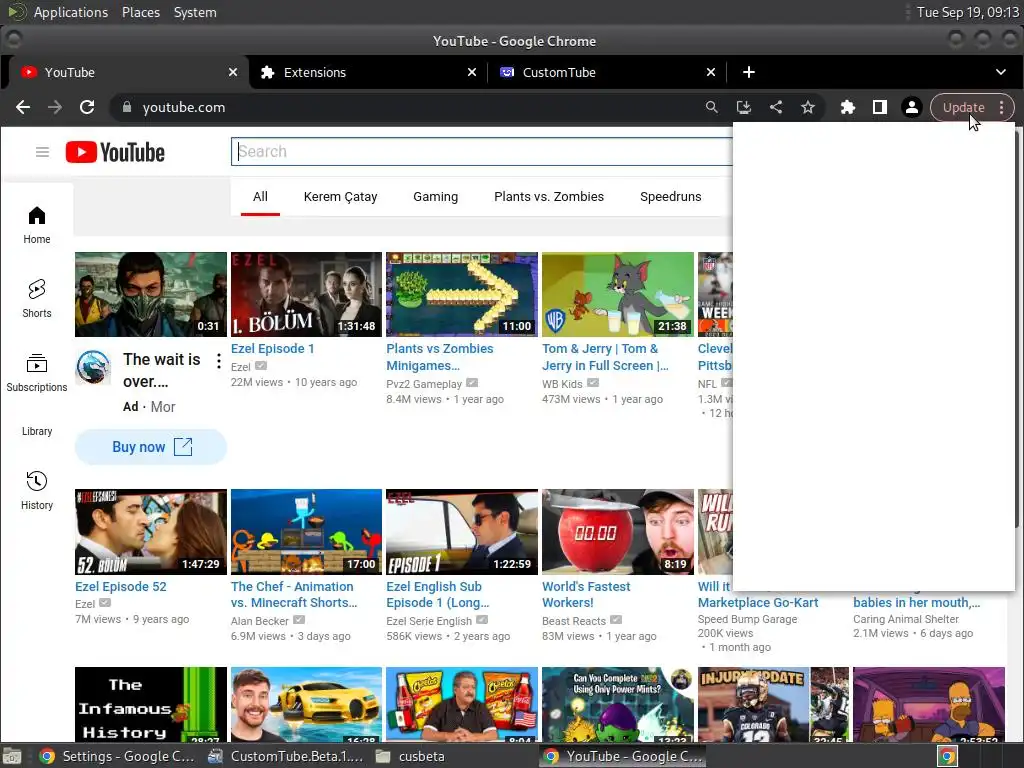This screenshot has width=1024, height=768.
Task: Click the youtube.com address bar URL
Action: click(x=184, y=107)
